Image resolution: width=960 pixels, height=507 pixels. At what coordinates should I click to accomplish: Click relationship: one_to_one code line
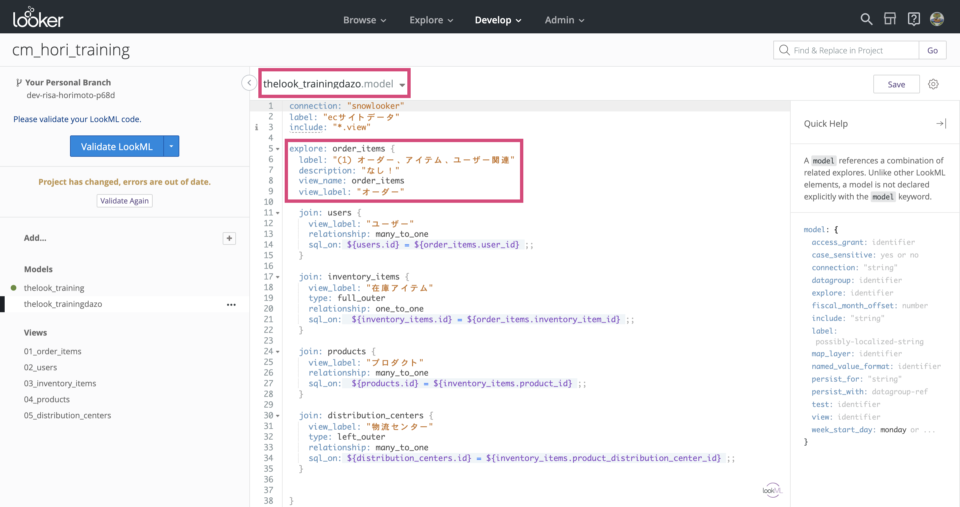click(x=366, y=309)
